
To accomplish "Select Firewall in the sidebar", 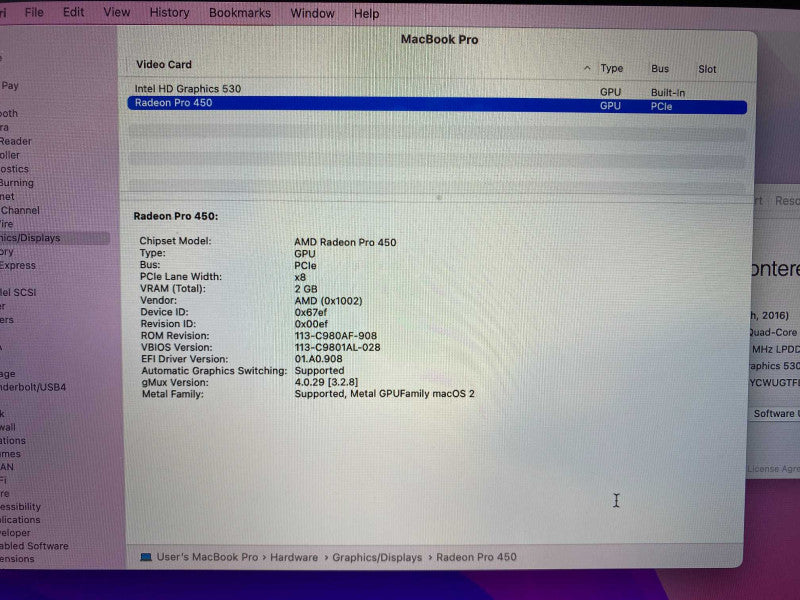I will coord(8,427).
